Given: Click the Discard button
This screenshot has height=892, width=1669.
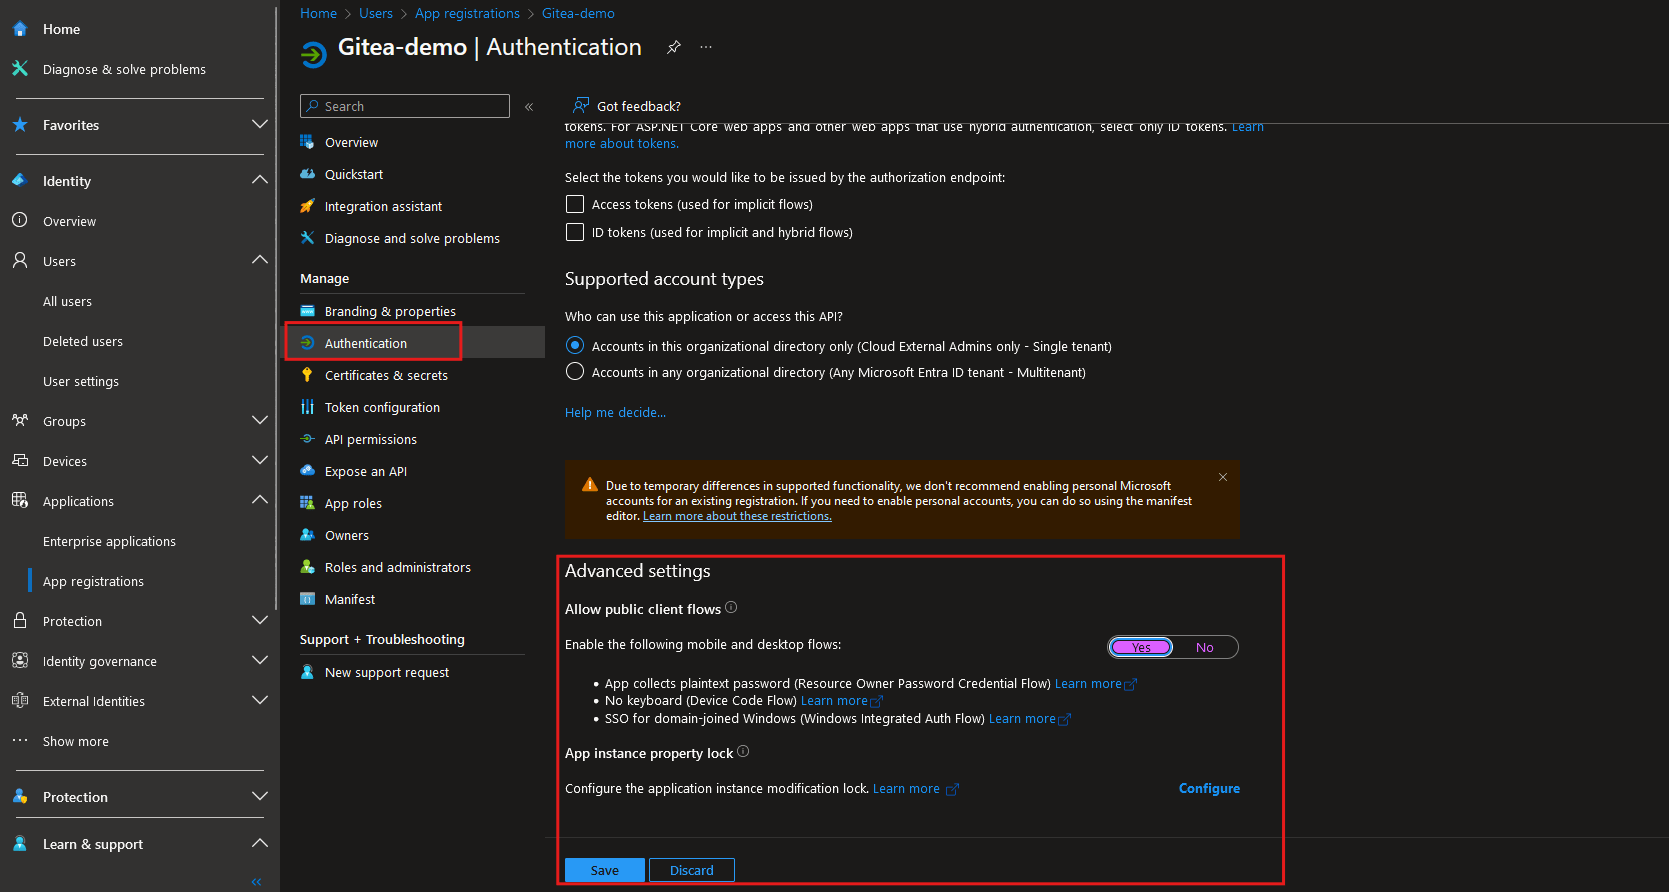Looking at the screenshot, I should pos(692,870).
